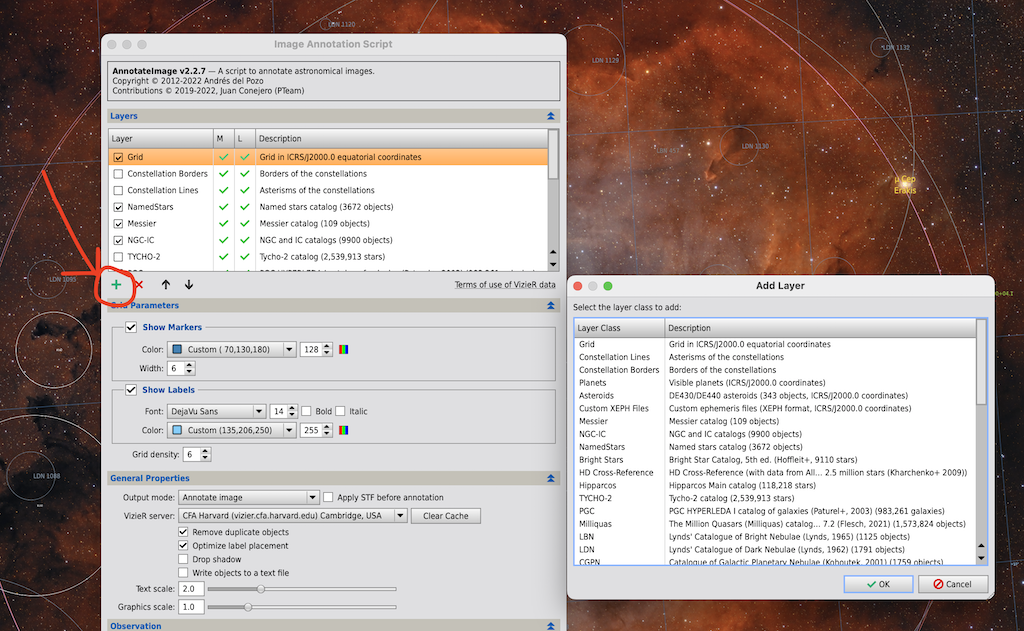Open the VizieR server dropdown
This screenshot has height=631, width=1024.
pos(293,516)
